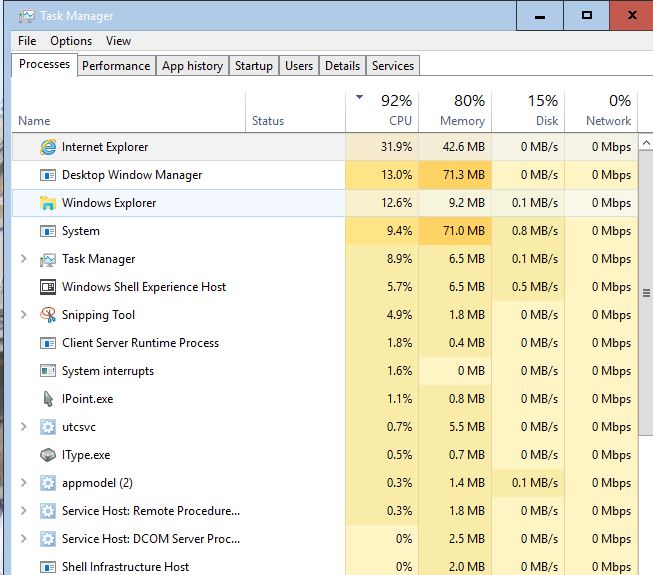Click the Snipping Tool scissors icon
Viewport: 653px width, 575px height.
coord(48,315)
